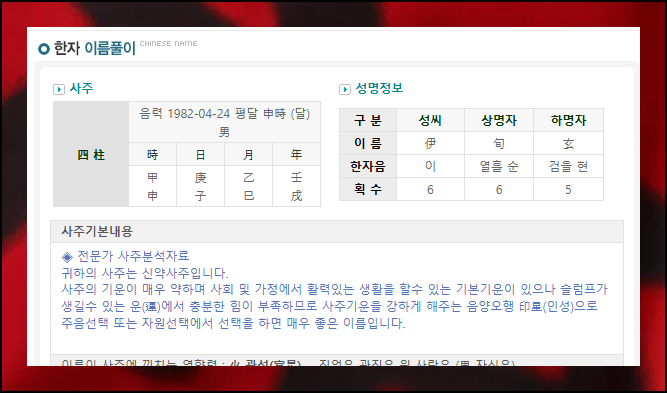
Task: Click the stroke count 6 under 상명자
Action: [x=499, y=189]
